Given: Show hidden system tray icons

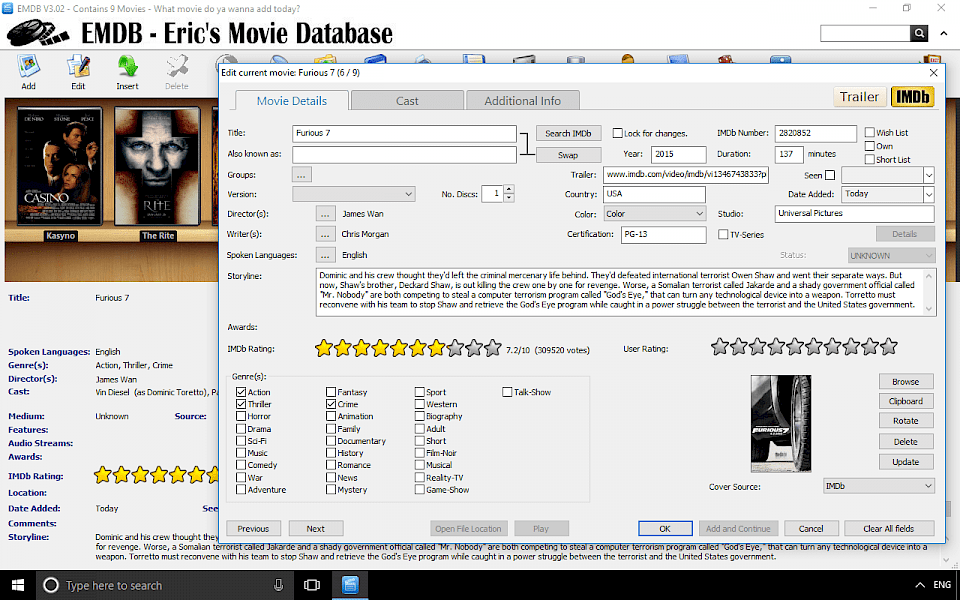Looking at the screenshot, I should pyautogui.click(x=919, y=585).
